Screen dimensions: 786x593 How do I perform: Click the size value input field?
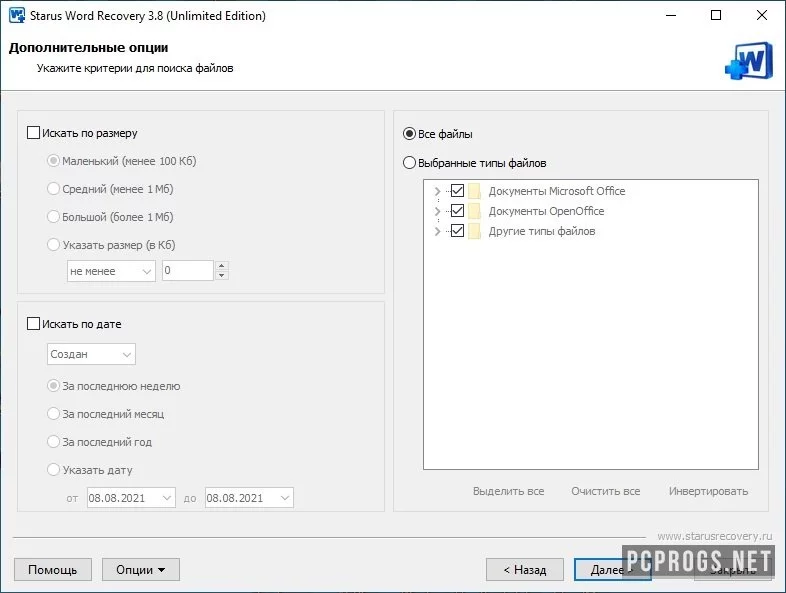click(188, 271)
